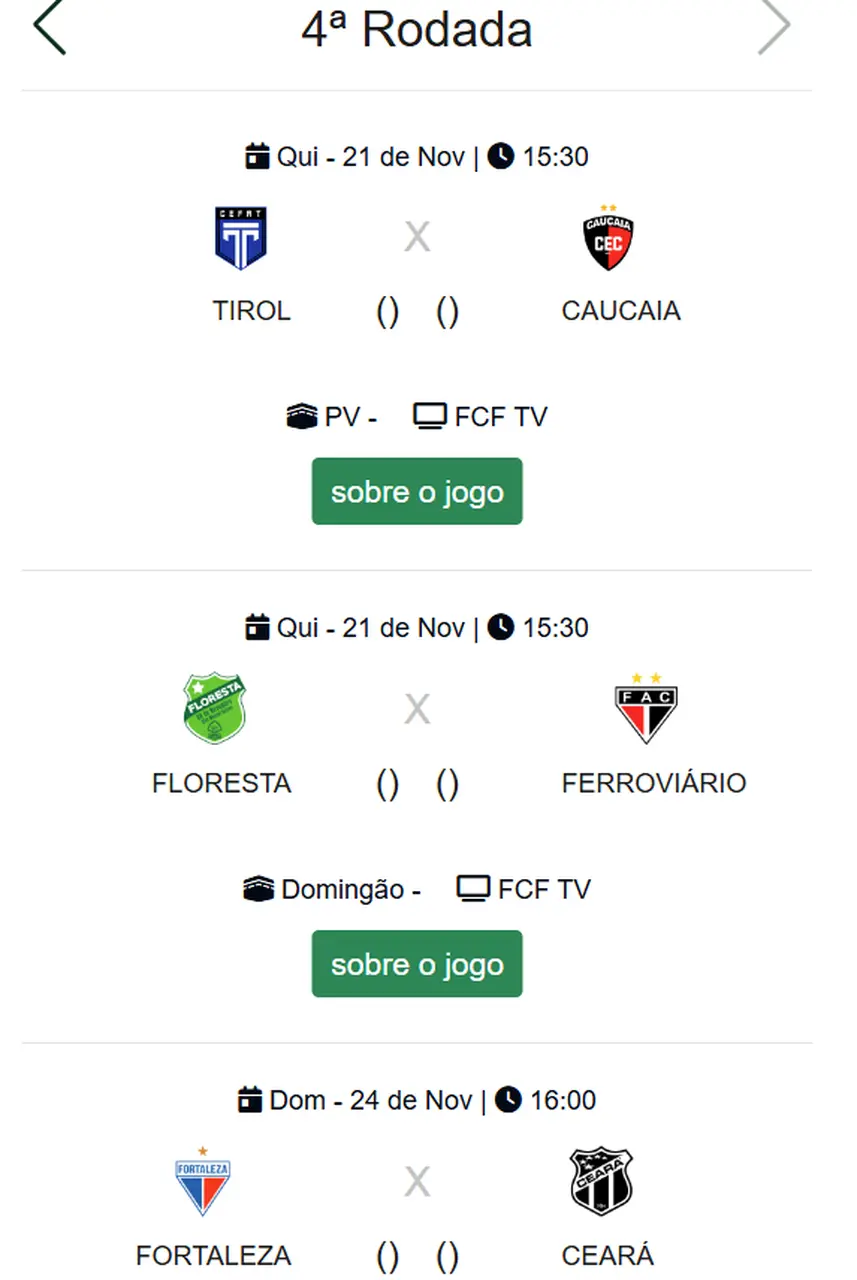Screen dimensions: 857x1280
Task: Click the CAUCAIA team name
Action: click(x=621, y=311)
